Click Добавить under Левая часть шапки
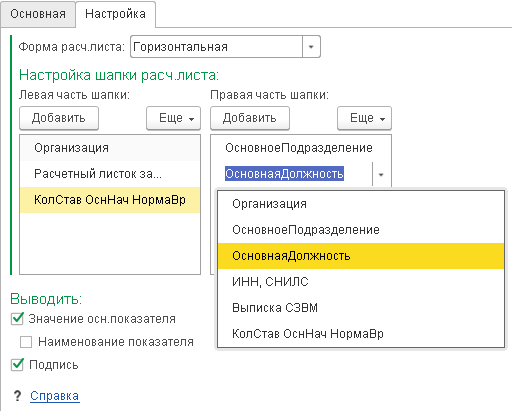512x411 pixels. click(59, 118)
